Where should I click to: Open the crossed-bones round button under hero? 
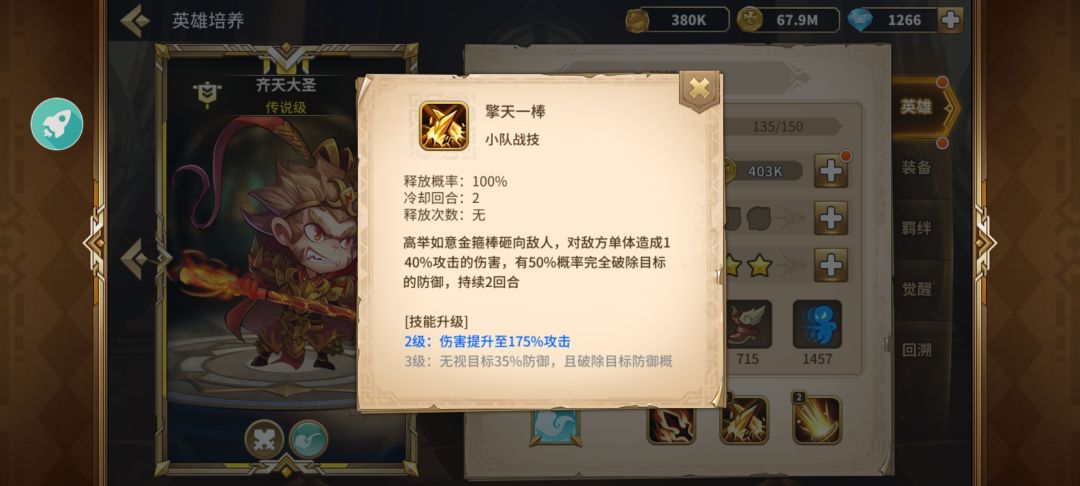[264, 439]
